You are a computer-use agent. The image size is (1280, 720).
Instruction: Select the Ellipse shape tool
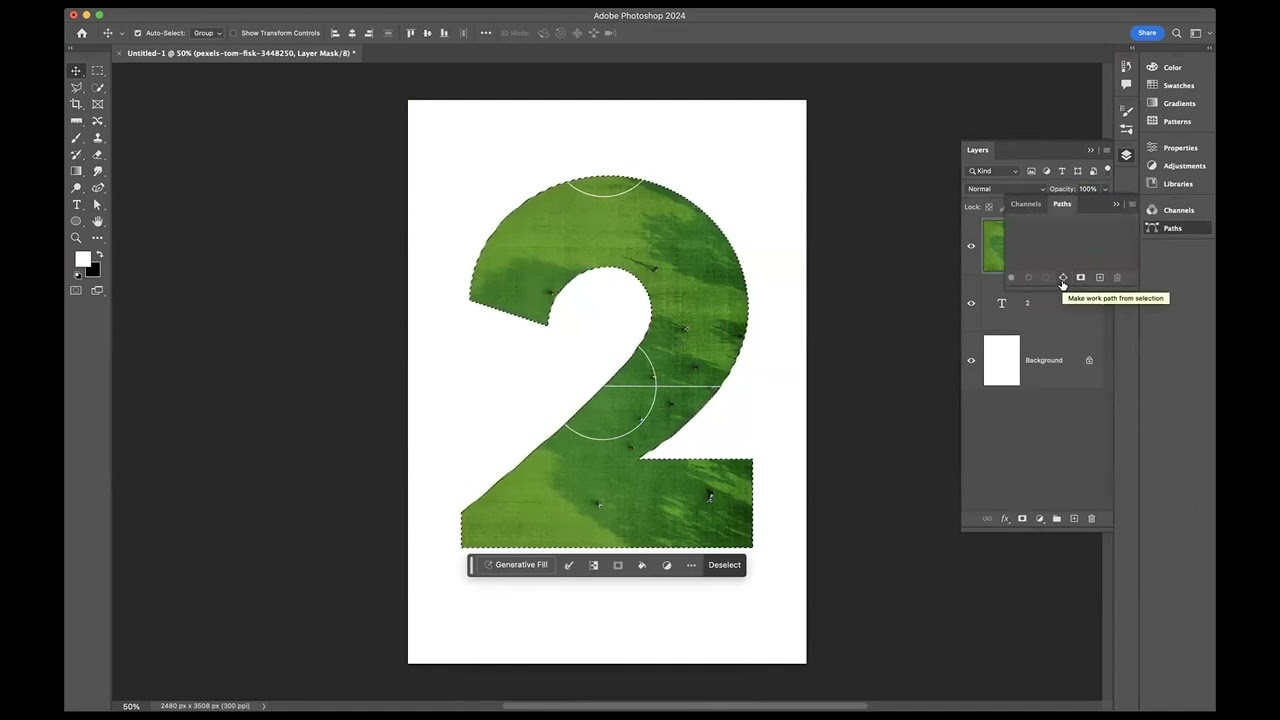[x=76, y=221]
